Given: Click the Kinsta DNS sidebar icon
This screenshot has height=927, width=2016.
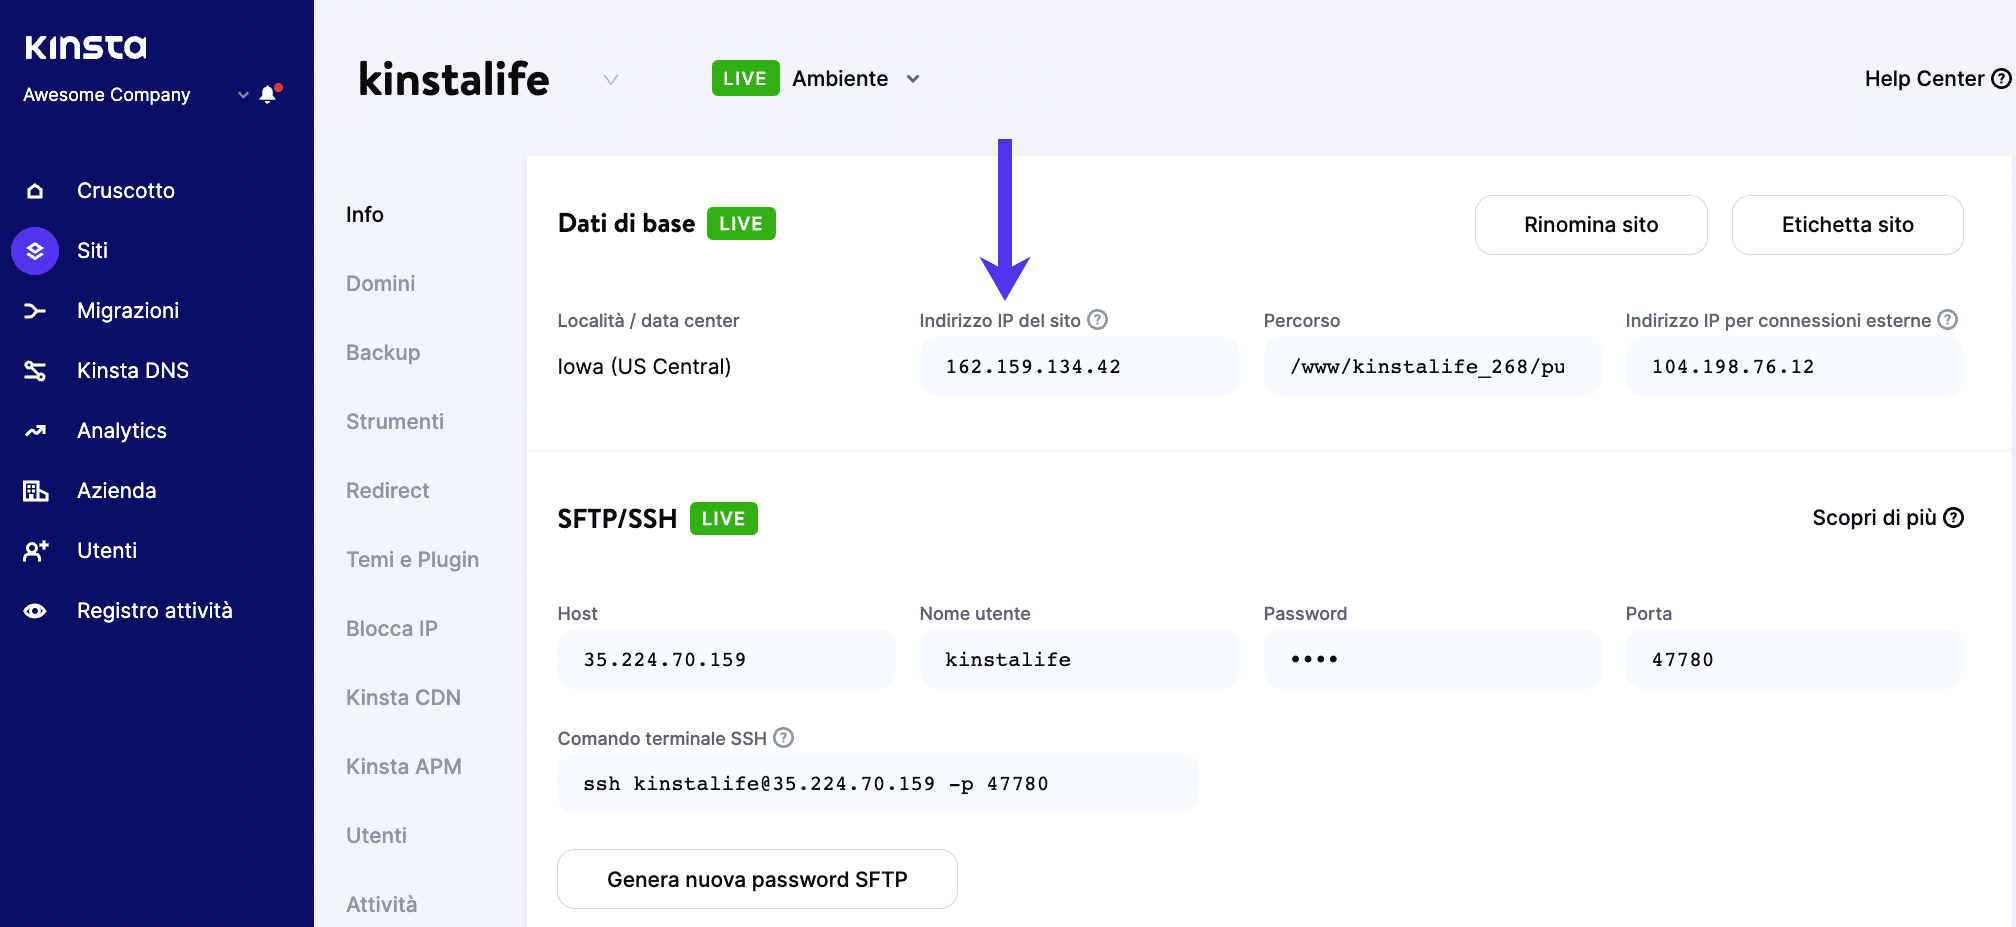Looking at the screenshot, I should click(x=34, y=370).
